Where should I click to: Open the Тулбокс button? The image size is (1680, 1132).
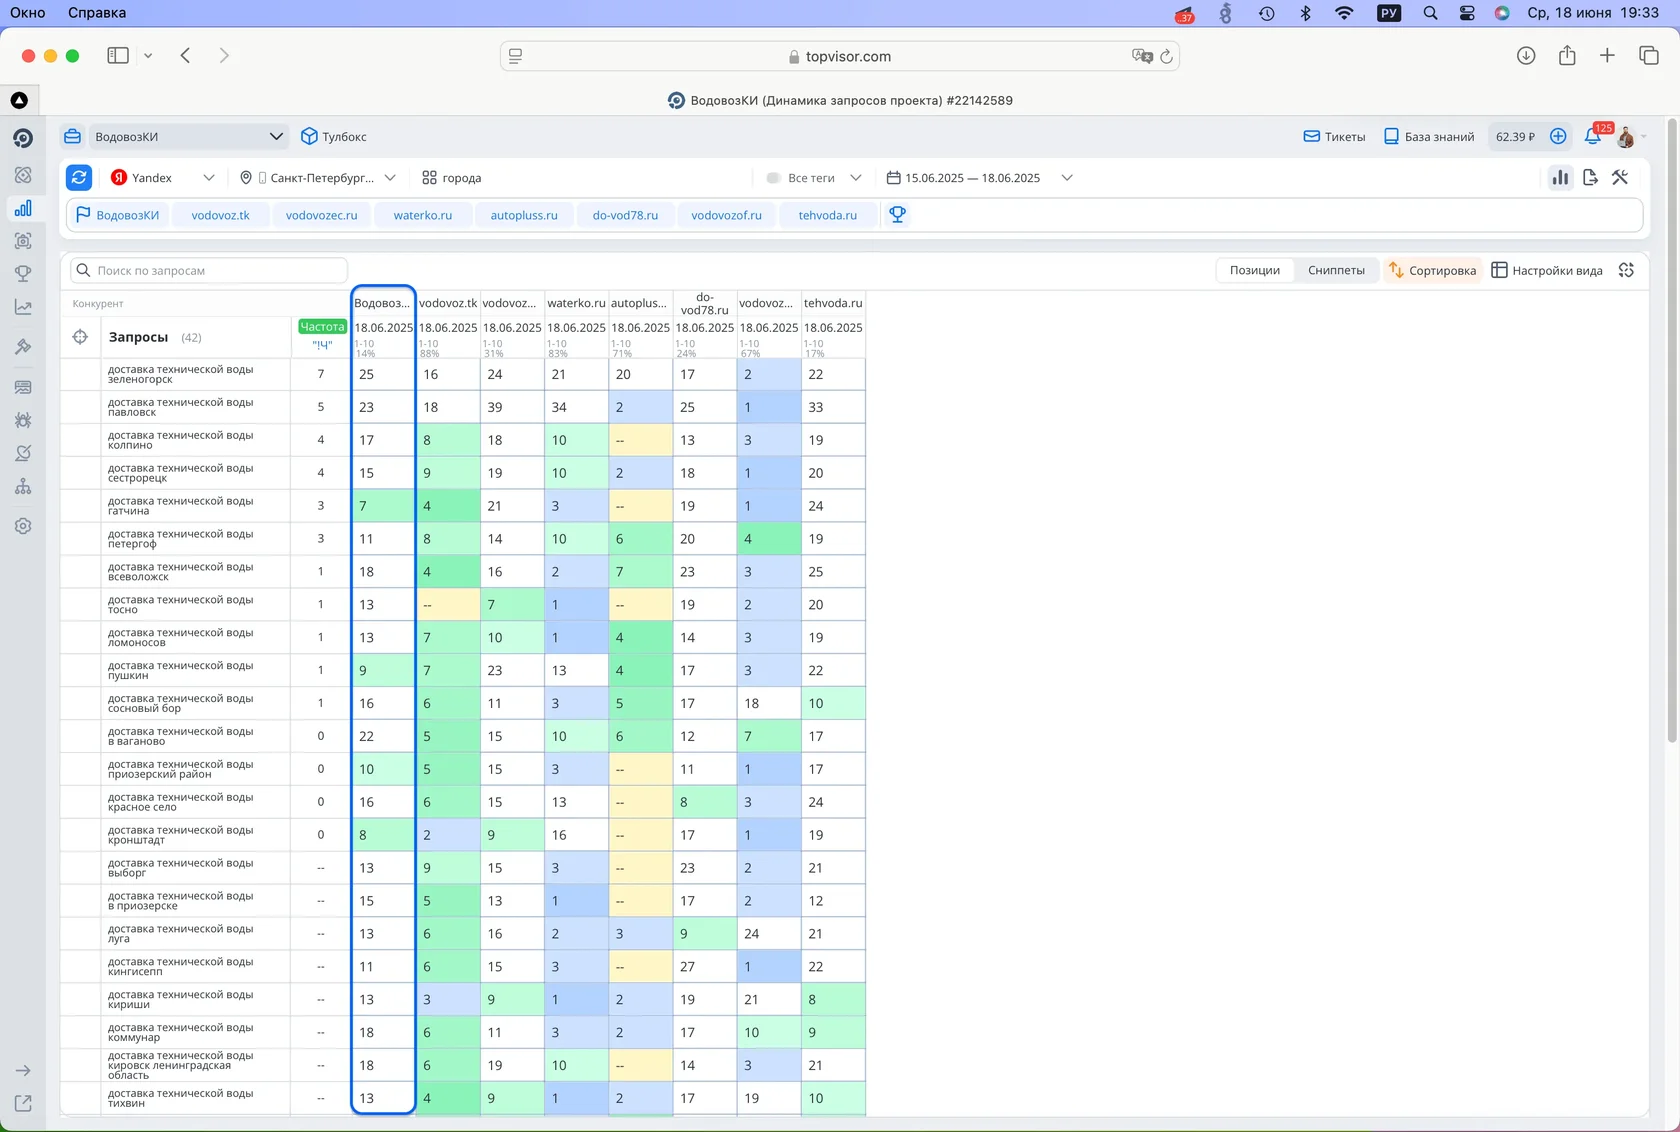pos(334,136)
